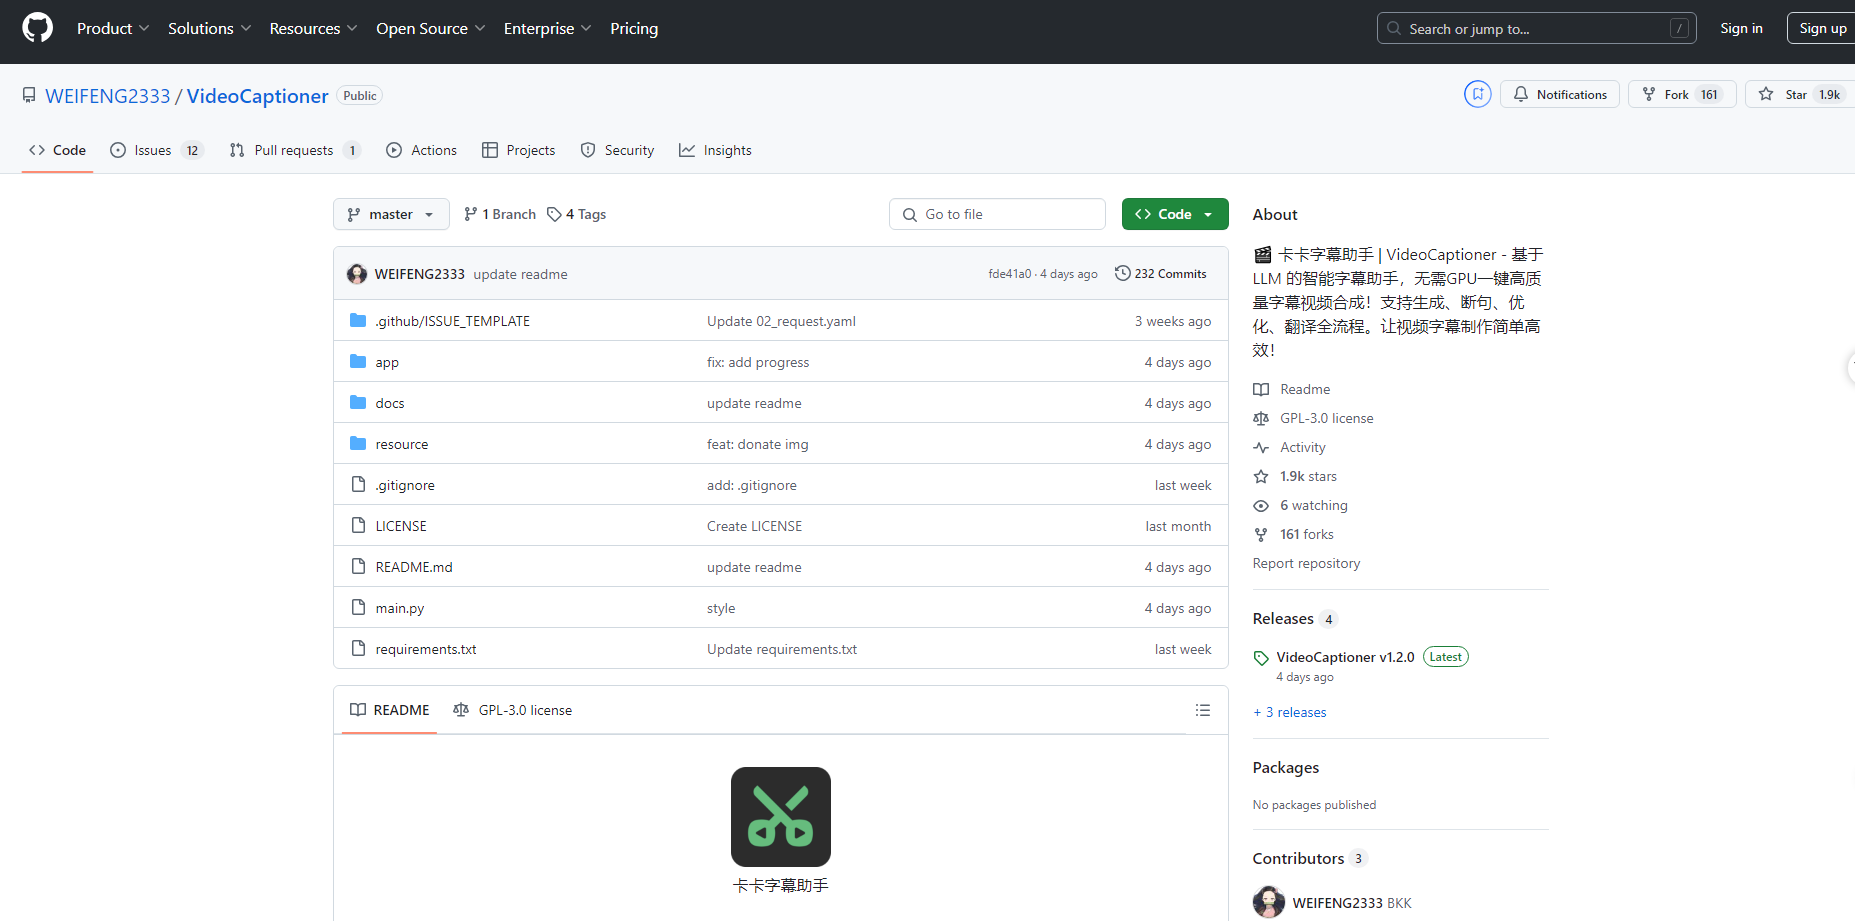1855x921 pixels.
Task: Expand the master branch dropdown
Action: pyautogui.click(x=391, y=214)
